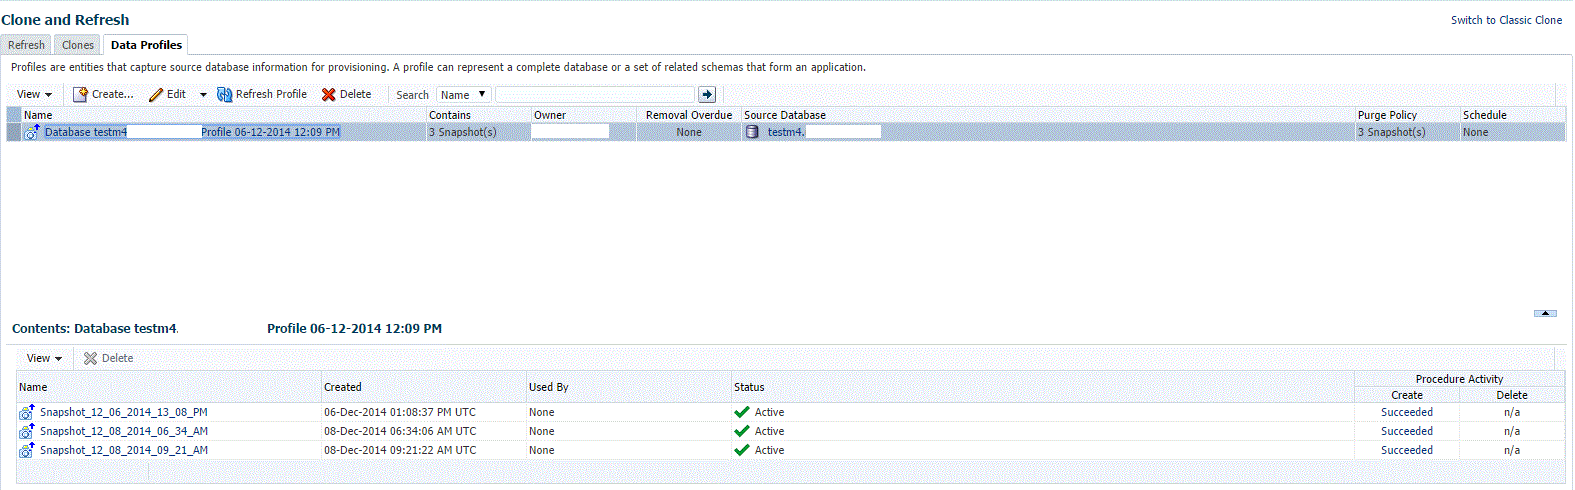Click the database icon beside testm4 source
This screenshot has height=490, width=1575.
click(x=752, y=132)
